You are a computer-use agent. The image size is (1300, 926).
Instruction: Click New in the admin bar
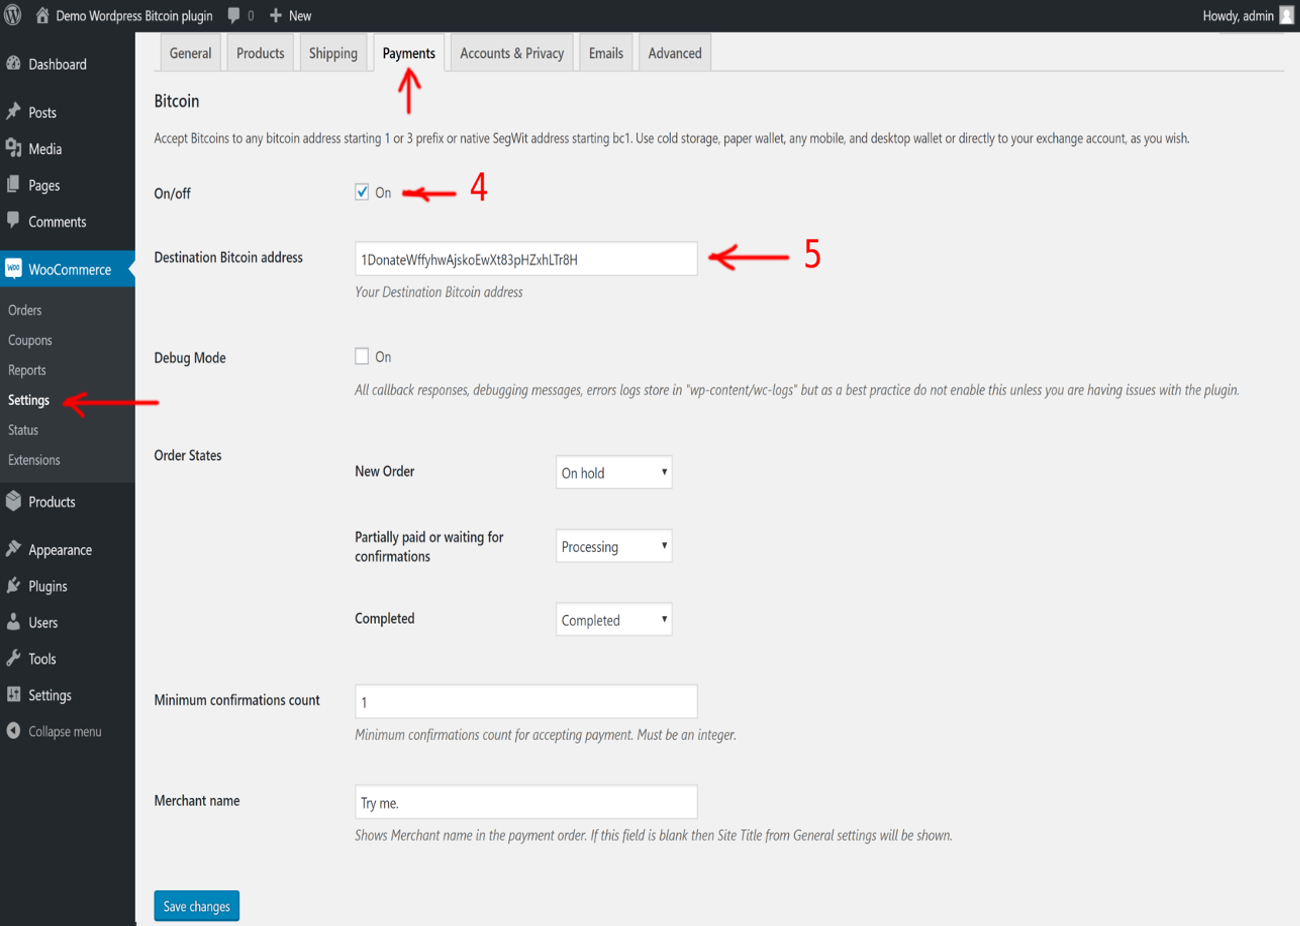300,16
